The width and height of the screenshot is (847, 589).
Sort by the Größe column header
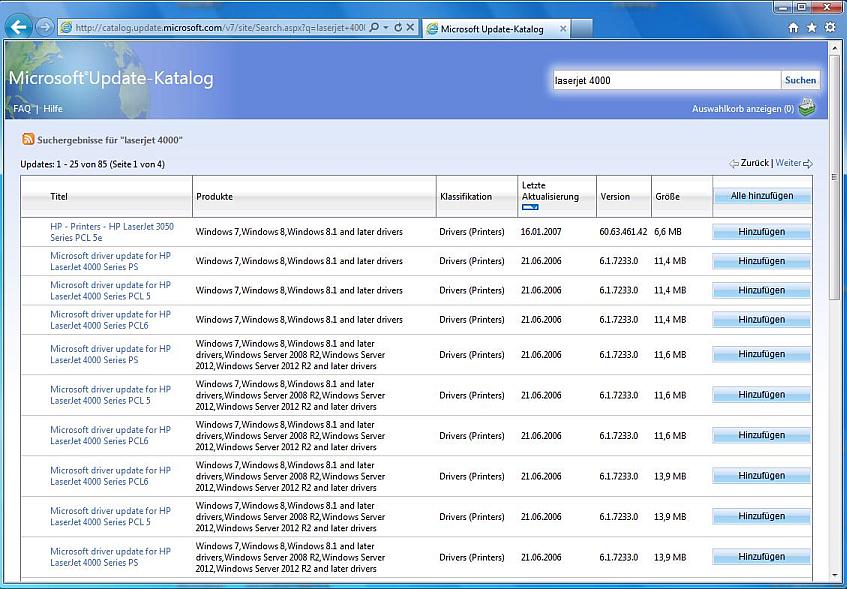667,197
